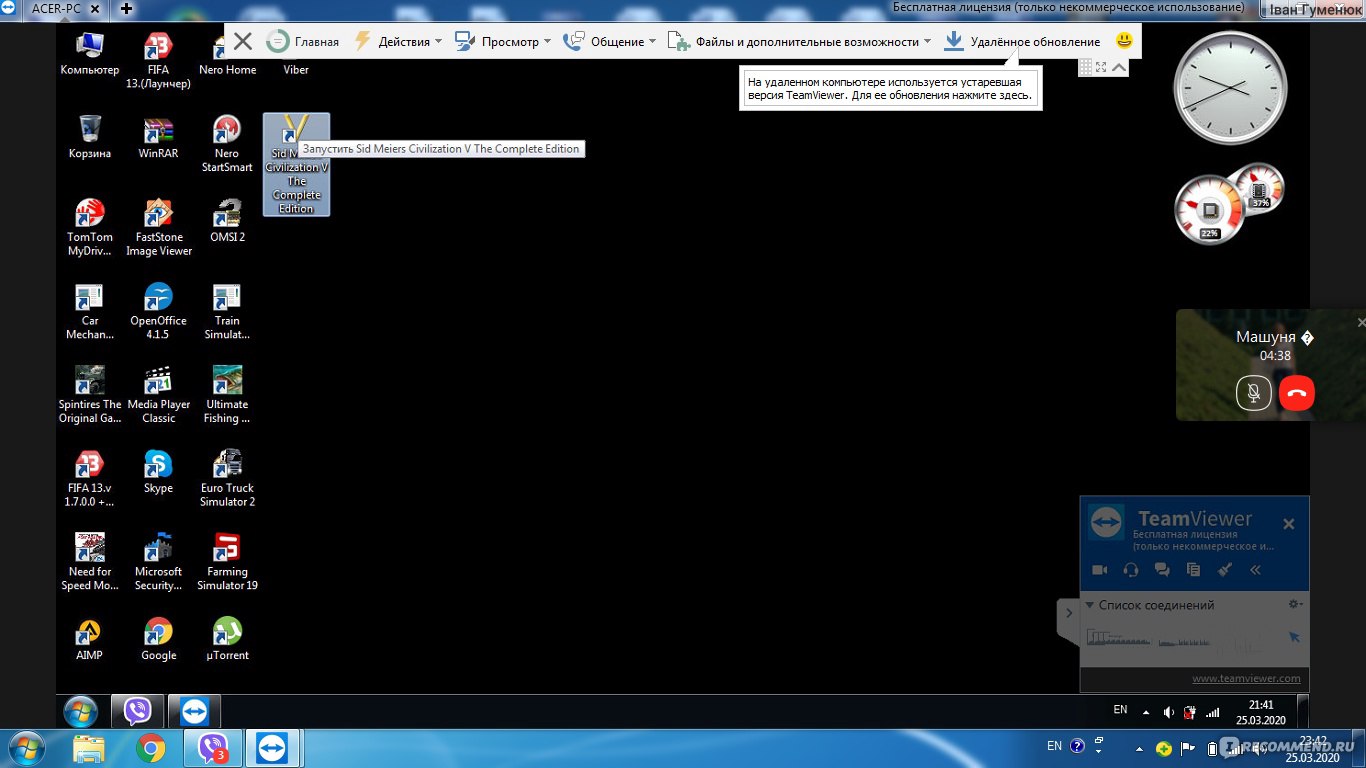The width and height of the screenshot is (1366, 768).
Task: Open TeamViewer on the remote taskbar
Action: click(194, 712)
